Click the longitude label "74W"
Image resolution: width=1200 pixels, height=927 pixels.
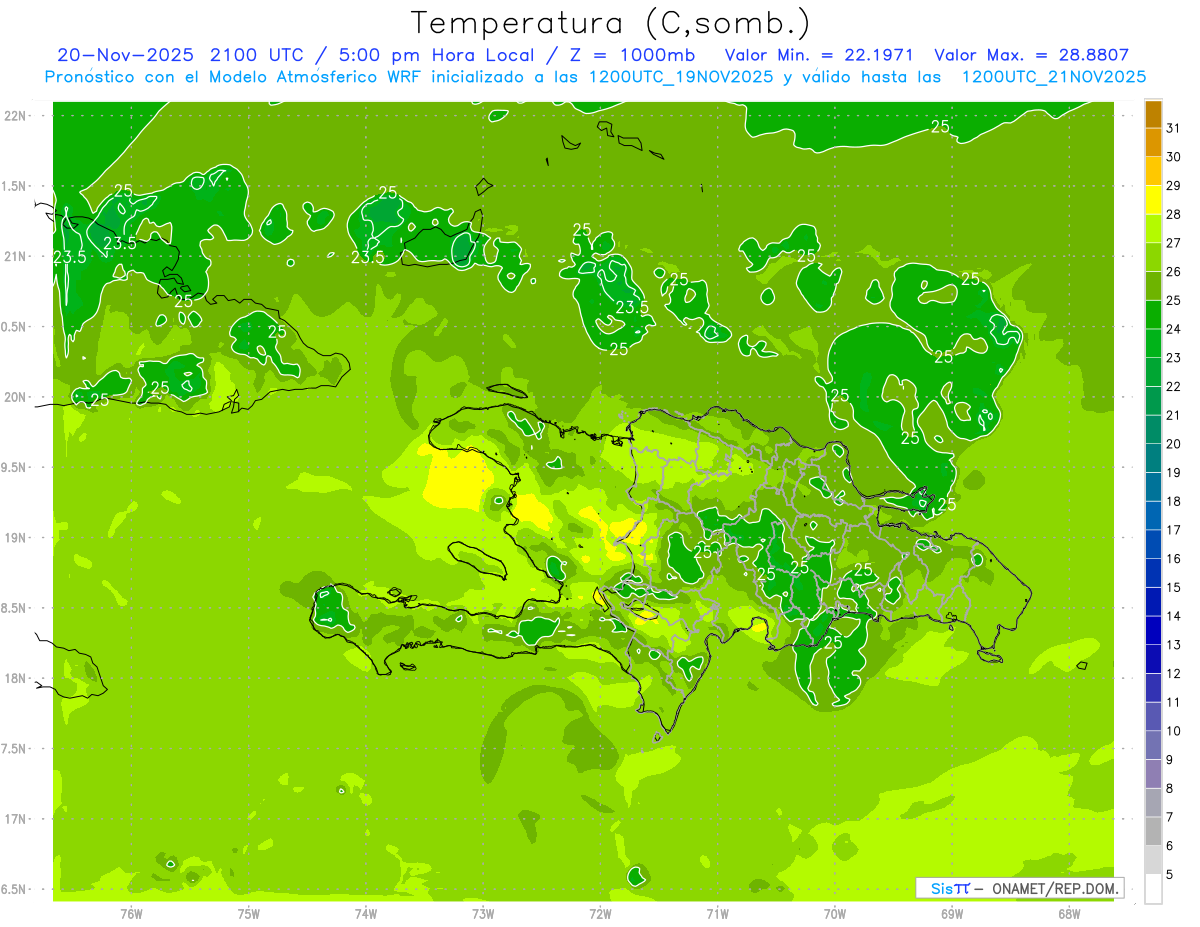[365, 913]
